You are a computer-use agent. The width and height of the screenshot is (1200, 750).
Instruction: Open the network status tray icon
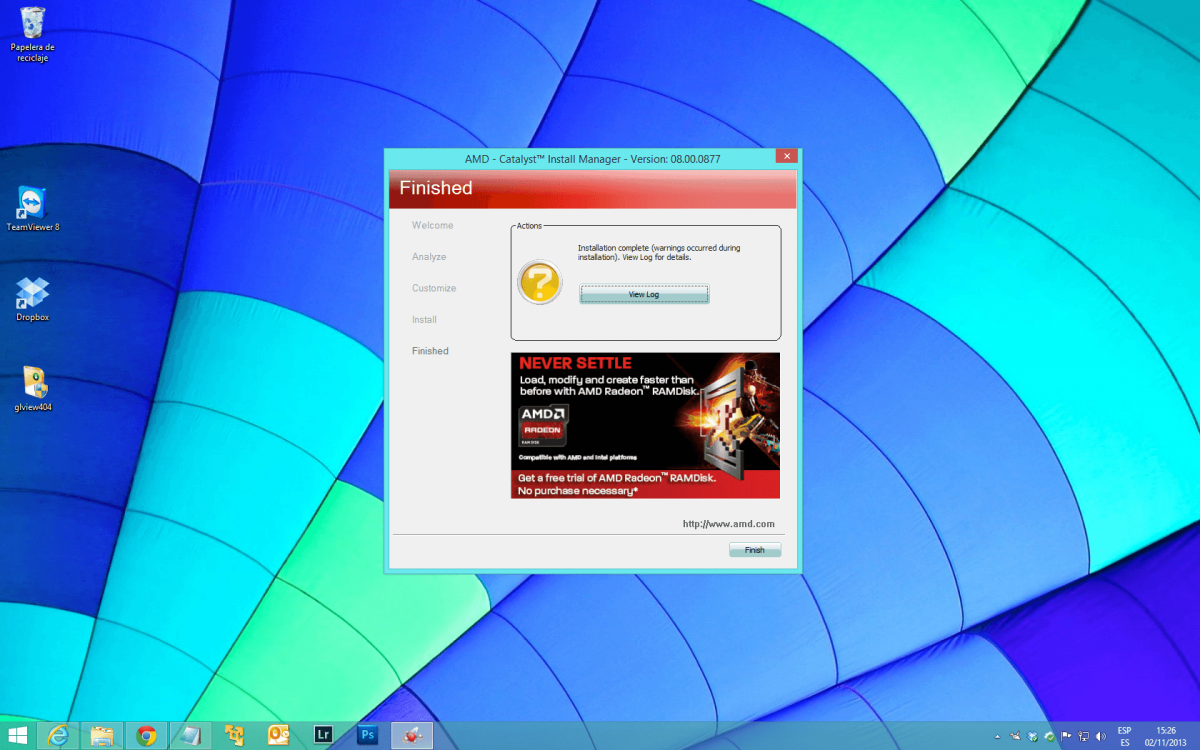(x=1083, y=736)
